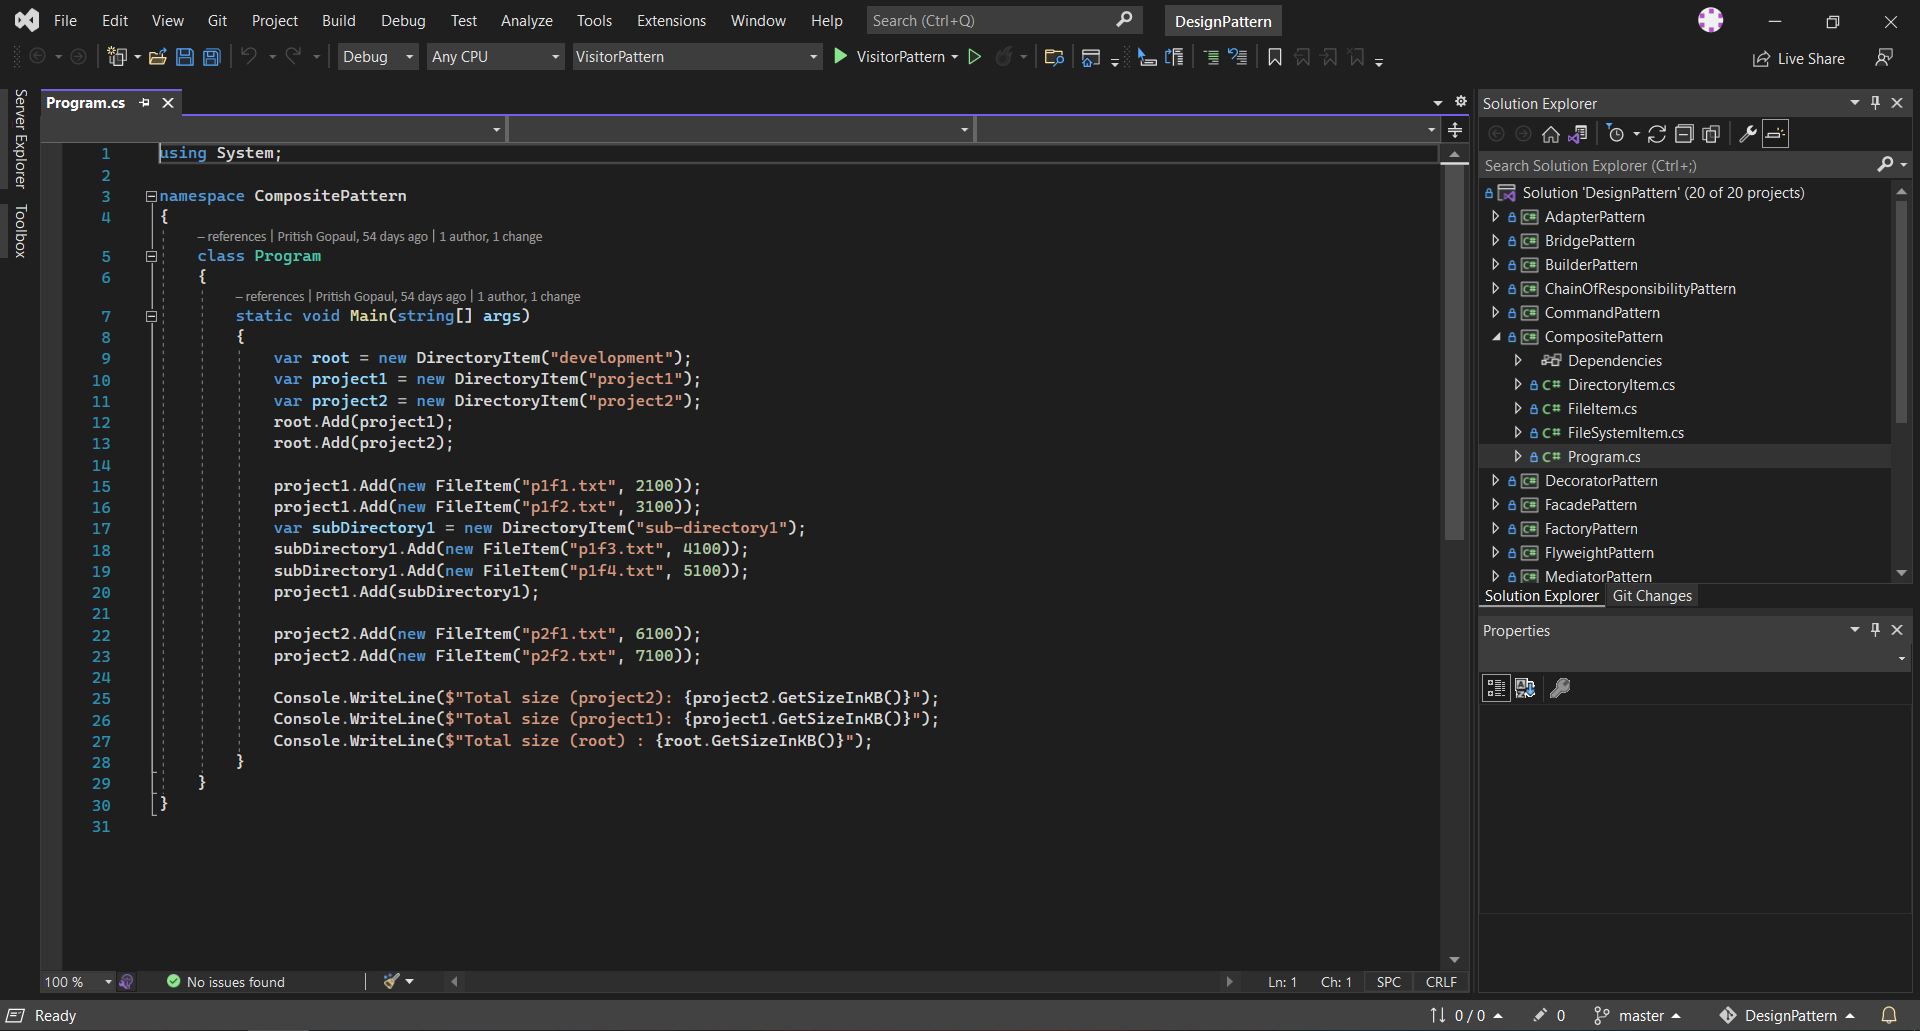Toggle Show All Files in Solution Explorer
The height and width of the screenshot is (1031, 1920).
(1711, 134)
